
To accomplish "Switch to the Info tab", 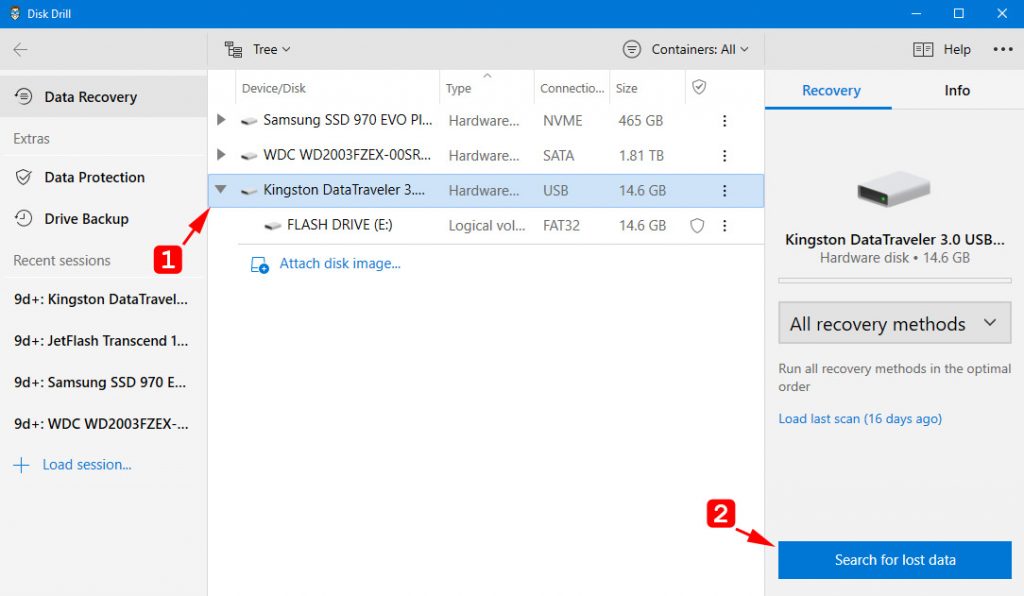I will point(956,90).
